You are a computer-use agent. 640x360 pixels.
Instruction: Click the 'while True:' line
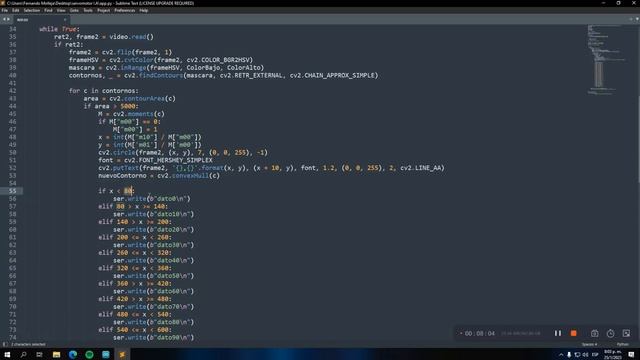[x=59, y=29]
